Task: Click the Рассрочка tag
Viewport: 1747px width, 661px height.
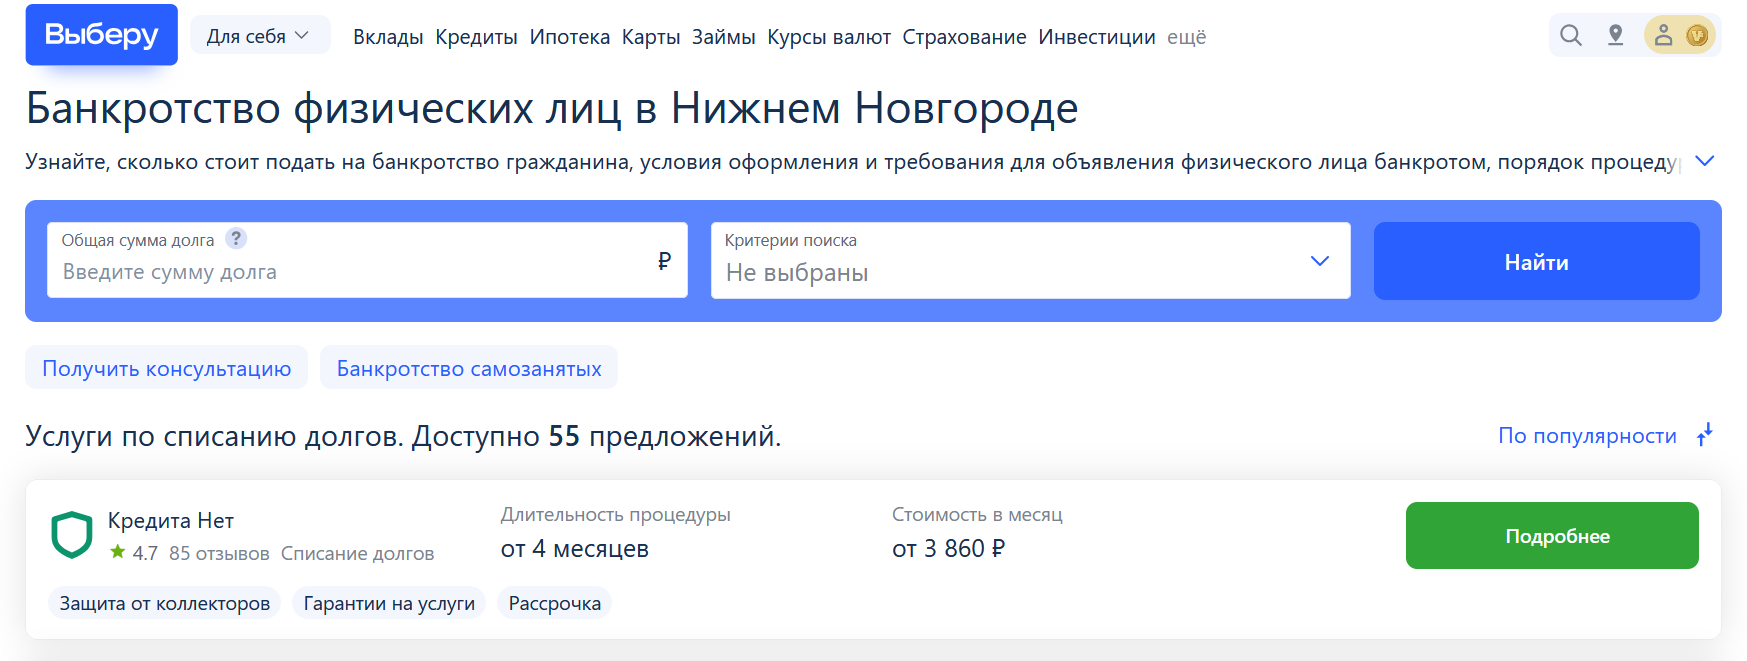Action: click(x=555, y=603)
